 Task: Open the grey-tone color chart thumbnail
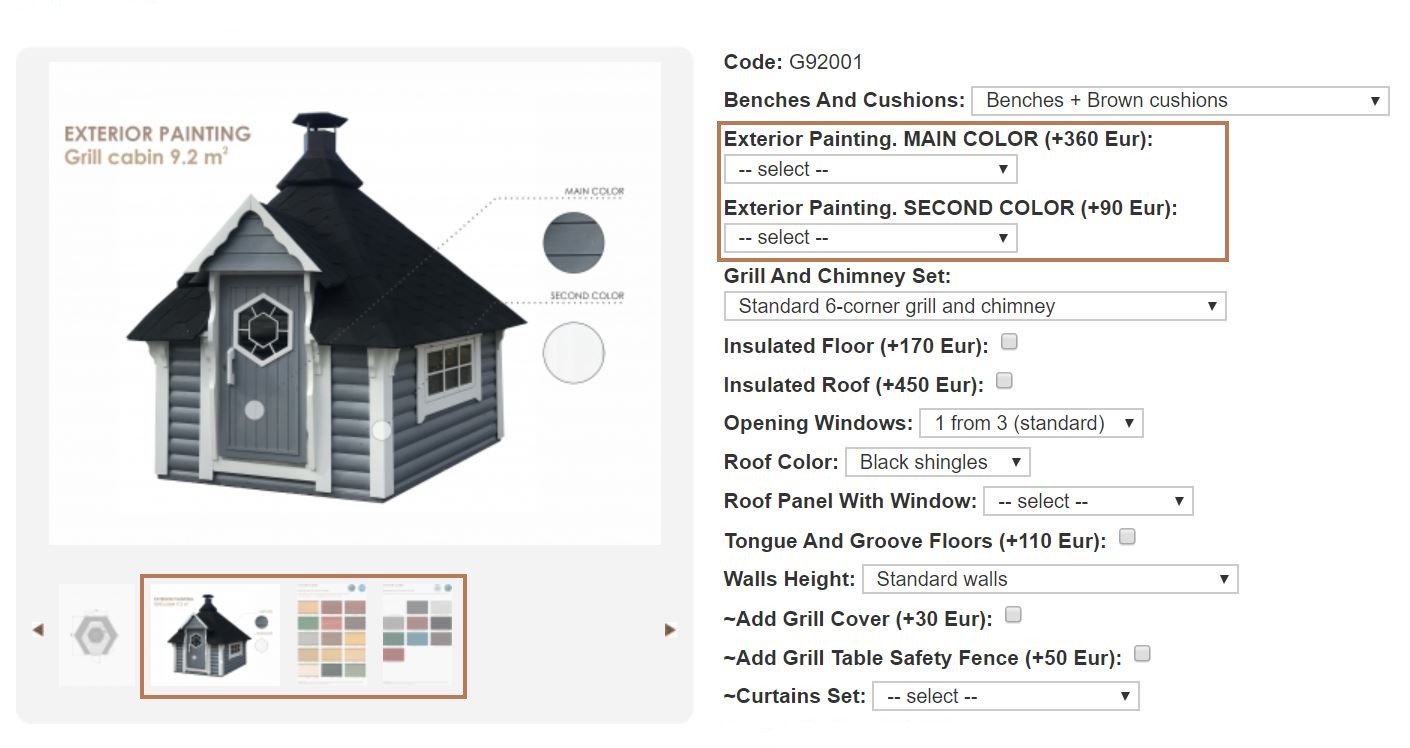(x=418, y=633)
